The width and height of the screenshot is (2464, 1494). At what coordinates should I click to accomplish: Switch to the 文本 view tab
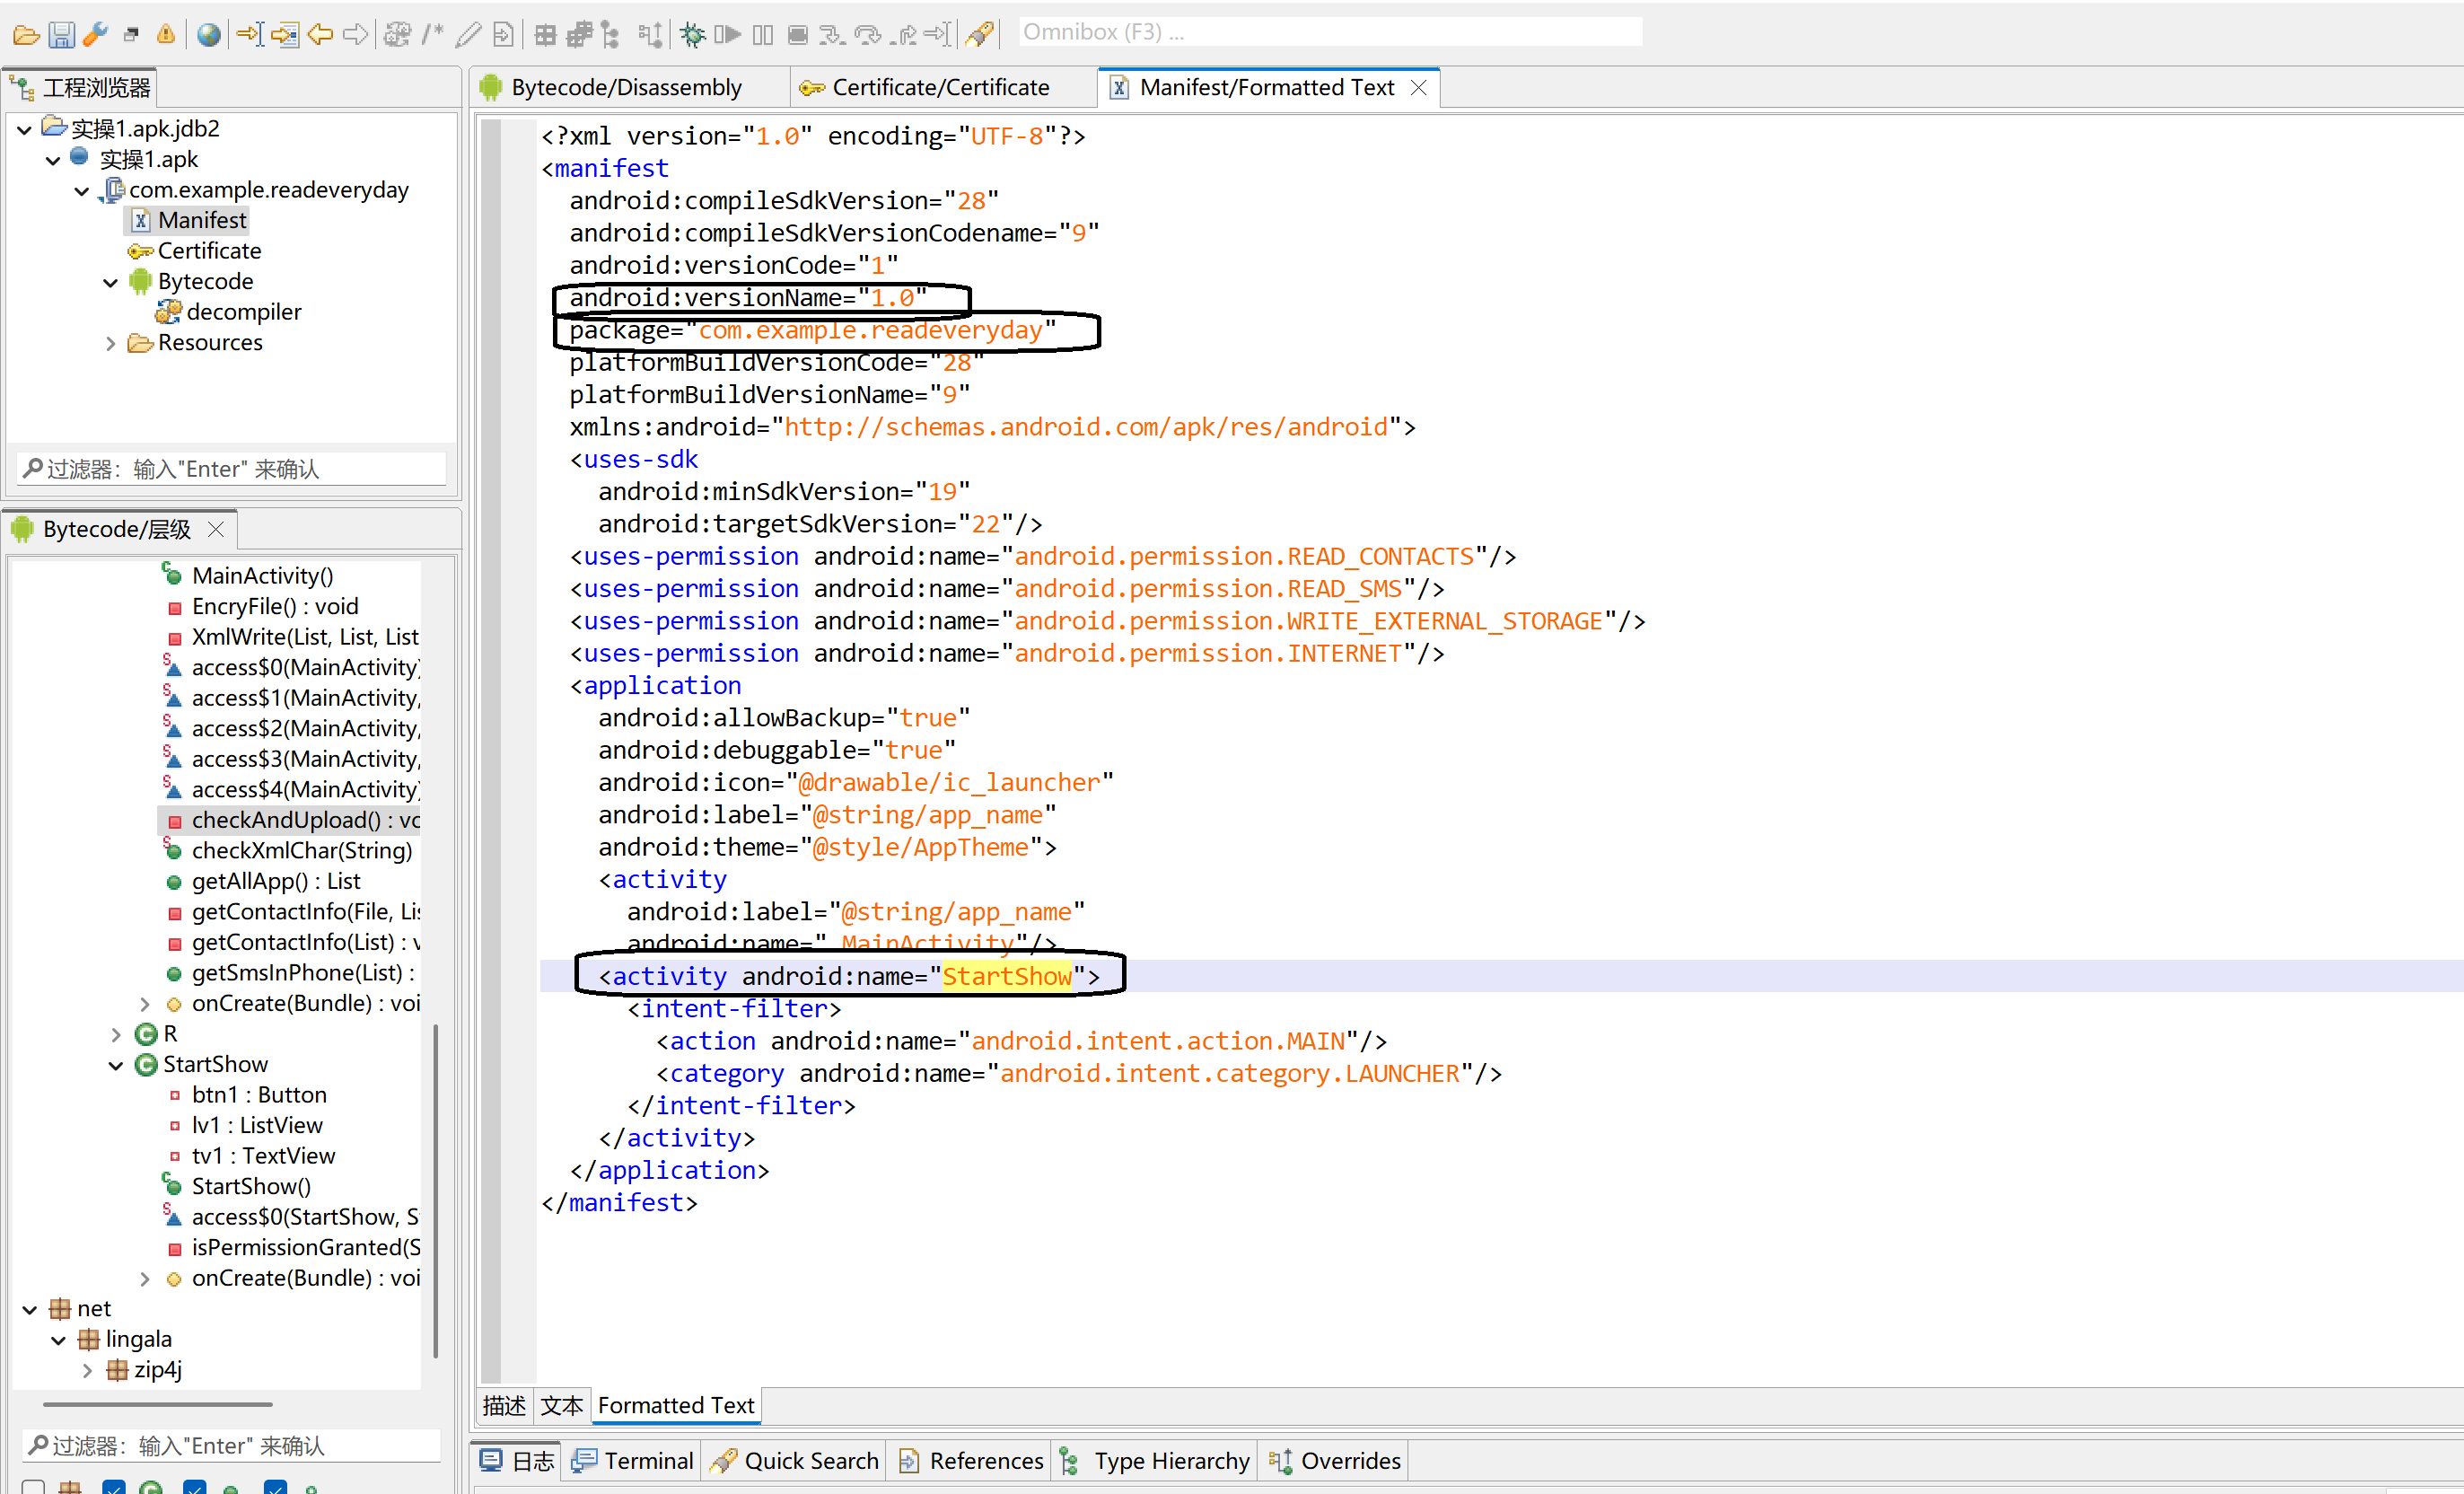(561, 1406)
